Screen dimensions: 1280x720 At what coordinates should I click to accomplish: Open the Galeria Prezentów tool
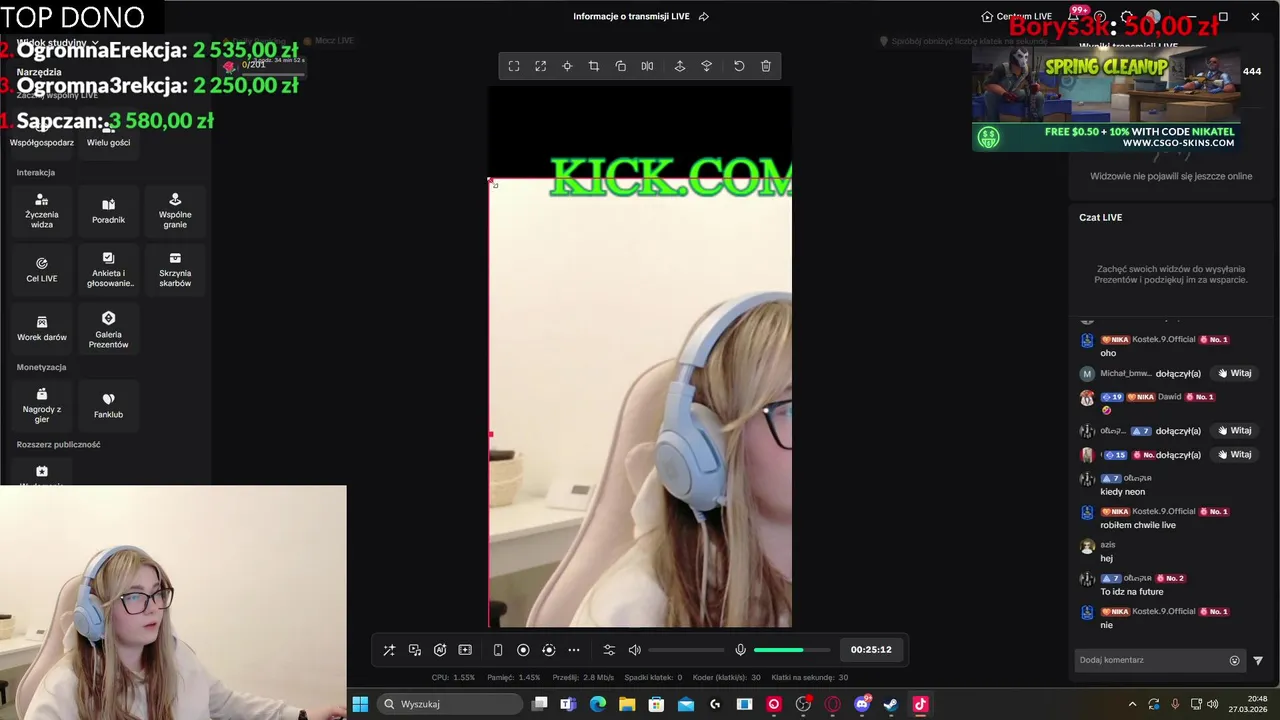point(108,329)
